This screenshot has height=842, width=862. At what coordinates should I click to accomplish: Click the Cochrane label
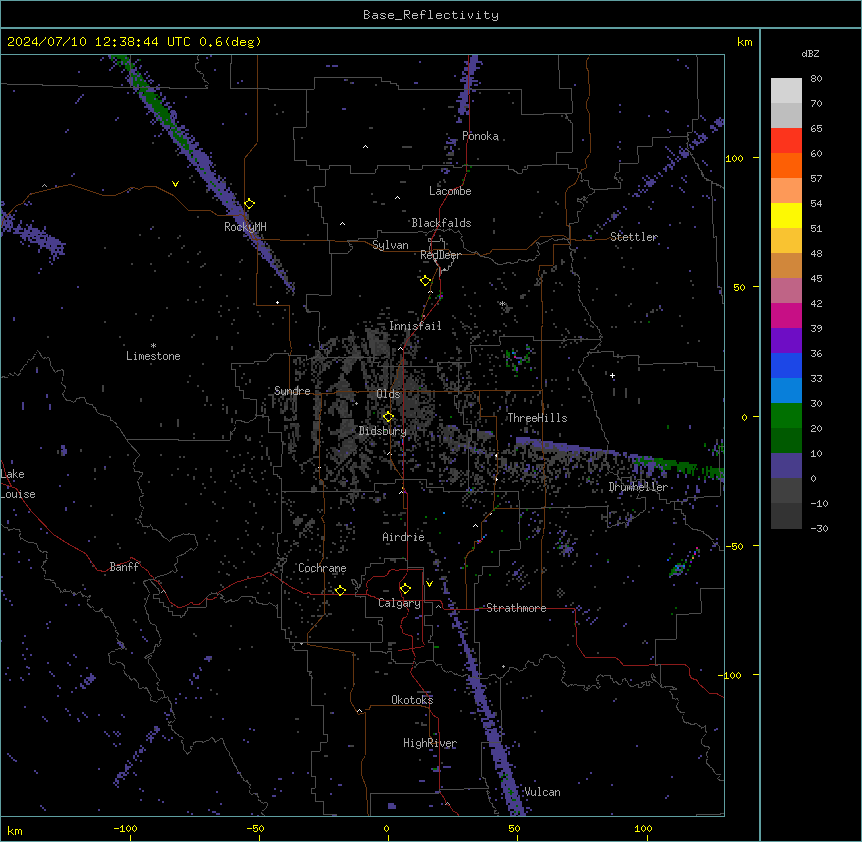coord(322,568)
